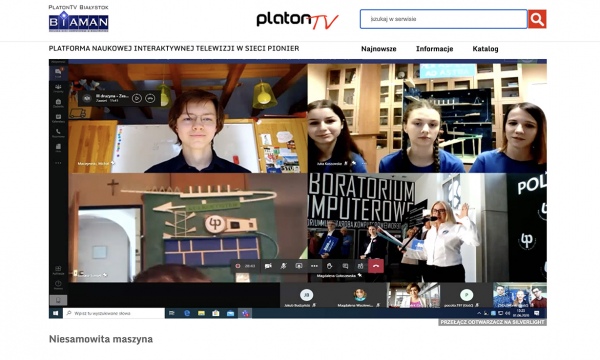
Task: Open Calls phone icon in sidebar
Action: coord(58,133)
